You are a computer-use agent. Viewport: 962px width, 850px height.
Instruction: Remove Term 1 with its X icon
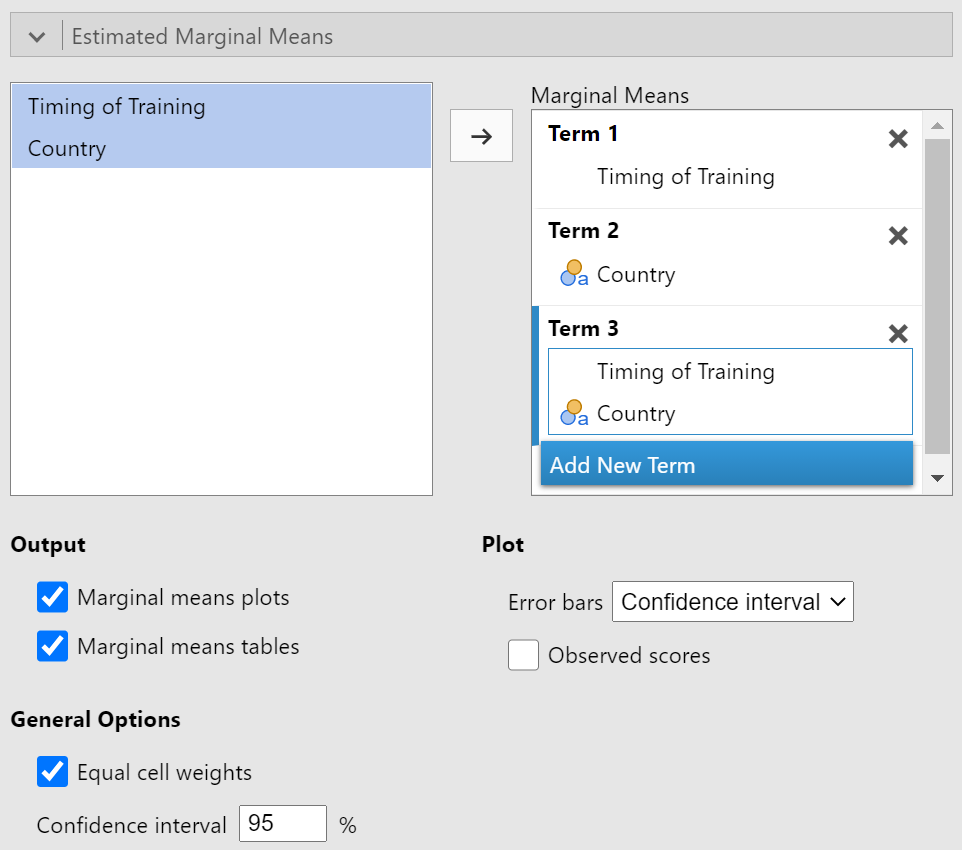tap(898, 139)
